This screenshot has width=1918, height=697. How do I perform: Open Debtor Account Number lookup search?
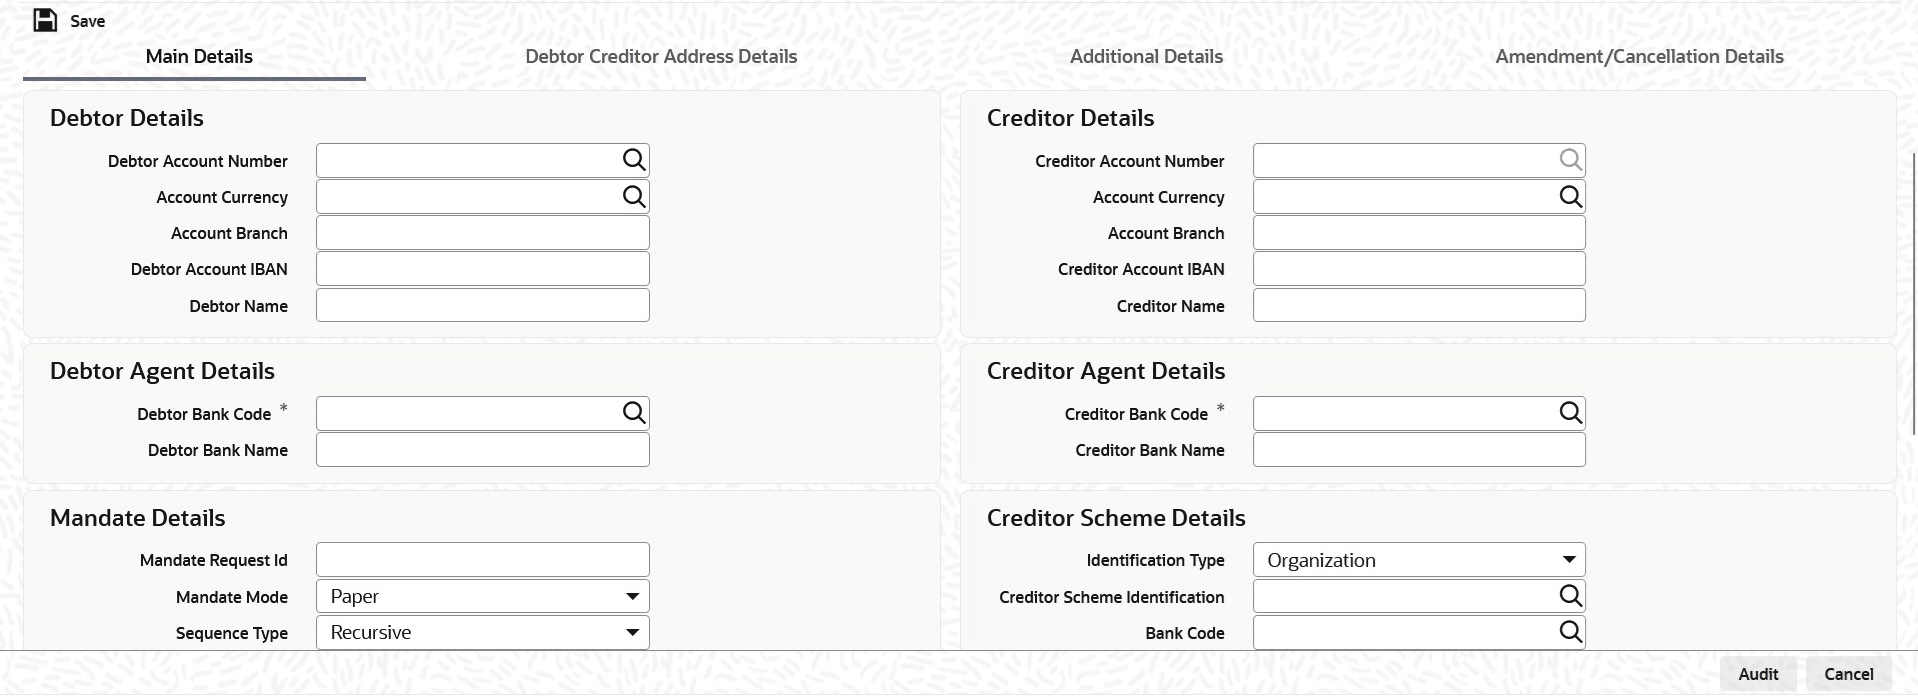[634, 160]
